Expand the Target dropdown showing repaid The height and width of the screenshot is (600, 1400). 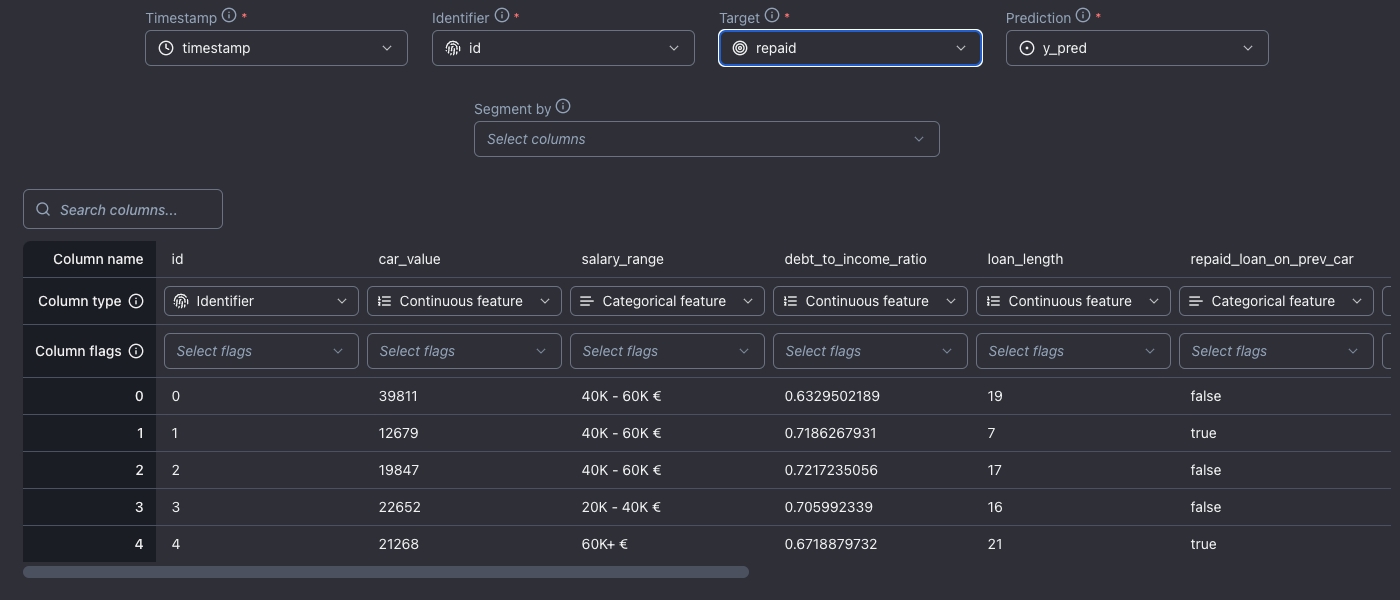point(850,48)
